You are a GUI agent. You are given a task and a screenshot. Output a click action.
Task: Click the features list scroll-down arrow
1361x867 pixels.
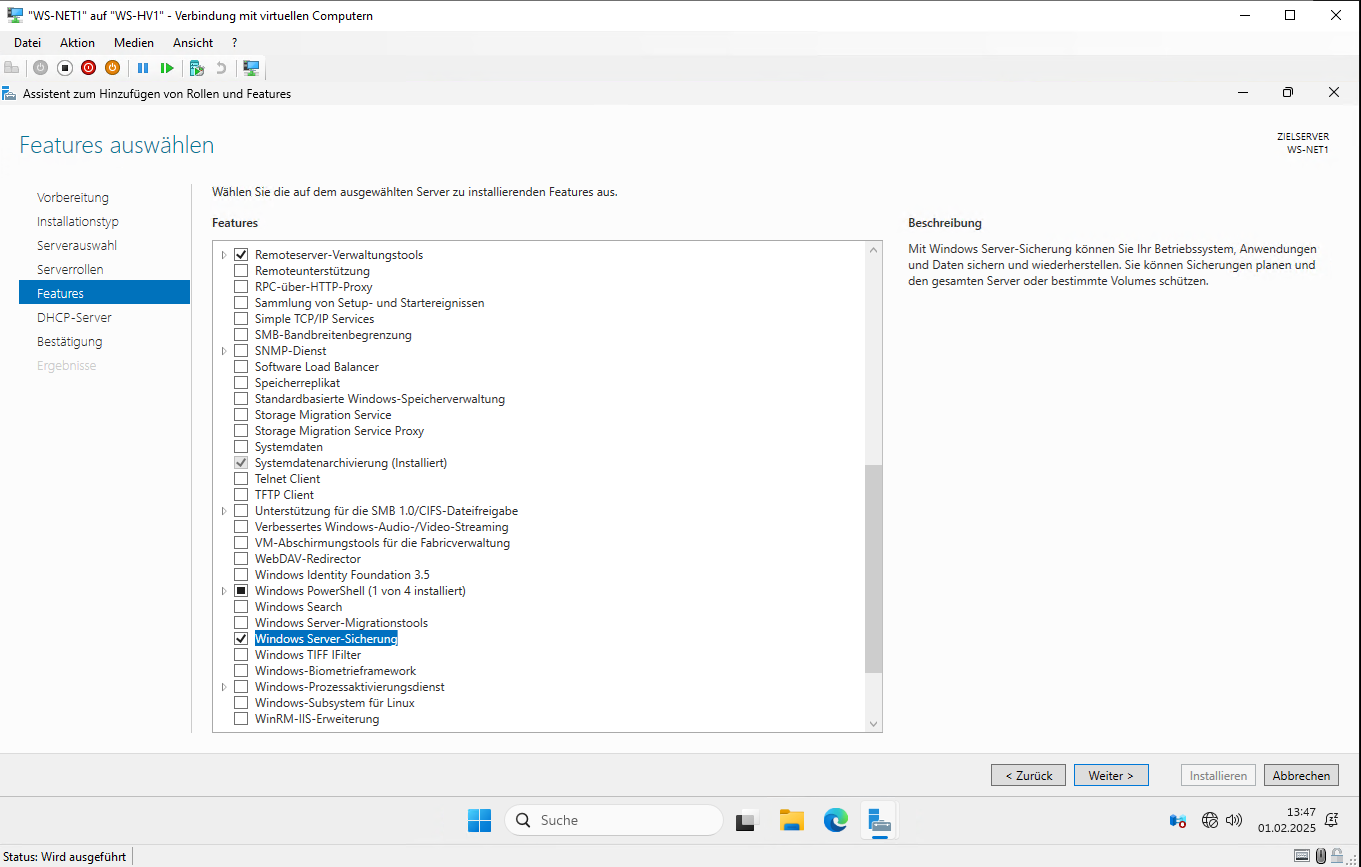(873, 724)
